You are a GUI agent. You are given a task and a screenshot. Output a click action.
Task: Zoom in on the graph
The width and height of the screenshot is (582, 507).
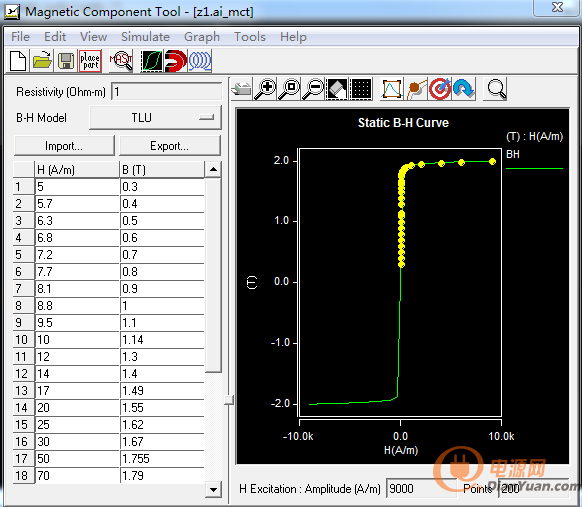pos(265,89)
